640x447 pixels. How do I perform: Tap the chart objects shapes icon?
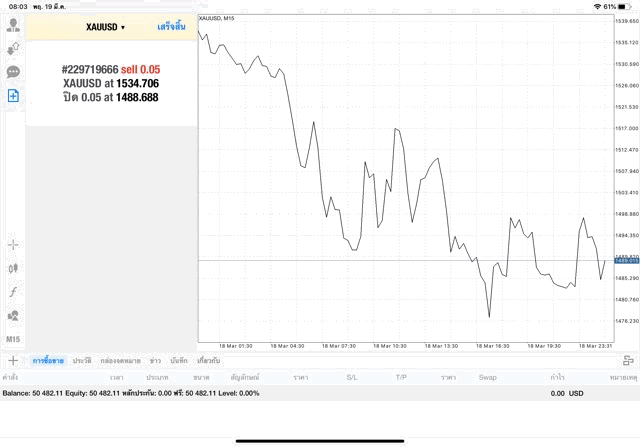[x=13, y=315]
